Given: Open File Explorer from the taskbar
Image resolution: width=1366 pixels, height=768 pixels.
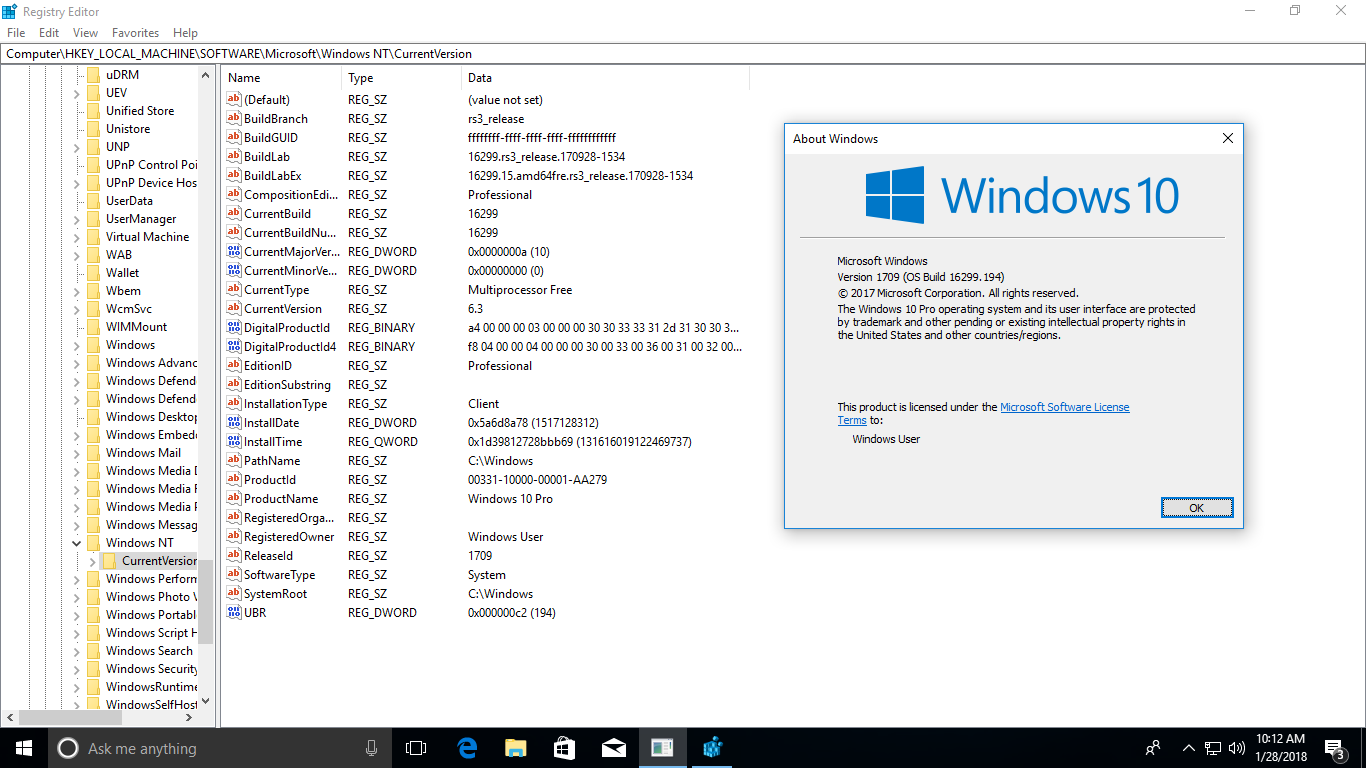Looking at the screenshot, I should pos(515,747).
